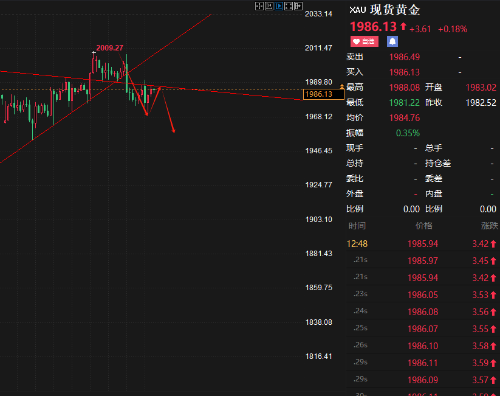Click the 均价 average price 1984.76
500x396 pixels.
coord(404,118)
